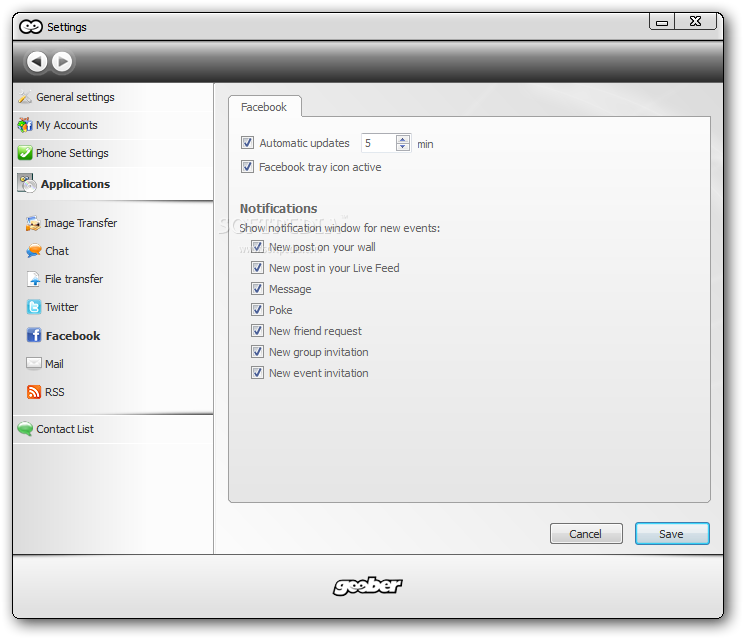The width and height of the screenshot is (744, 639).
Task: Click the My Accounts icon
Action: pyautogui.click(x=25, y=125)
